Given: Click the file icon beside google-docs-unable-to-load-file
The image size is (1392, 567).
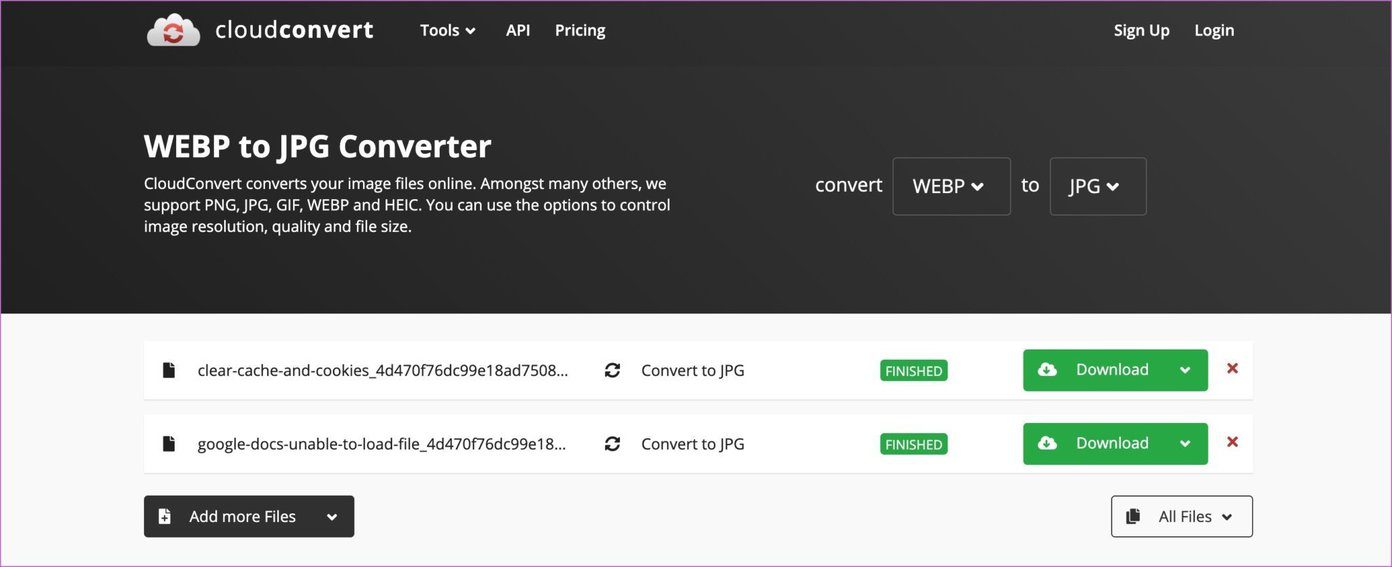Looking at the screenshot, I should pyautogui.click(x=169, y=444).
